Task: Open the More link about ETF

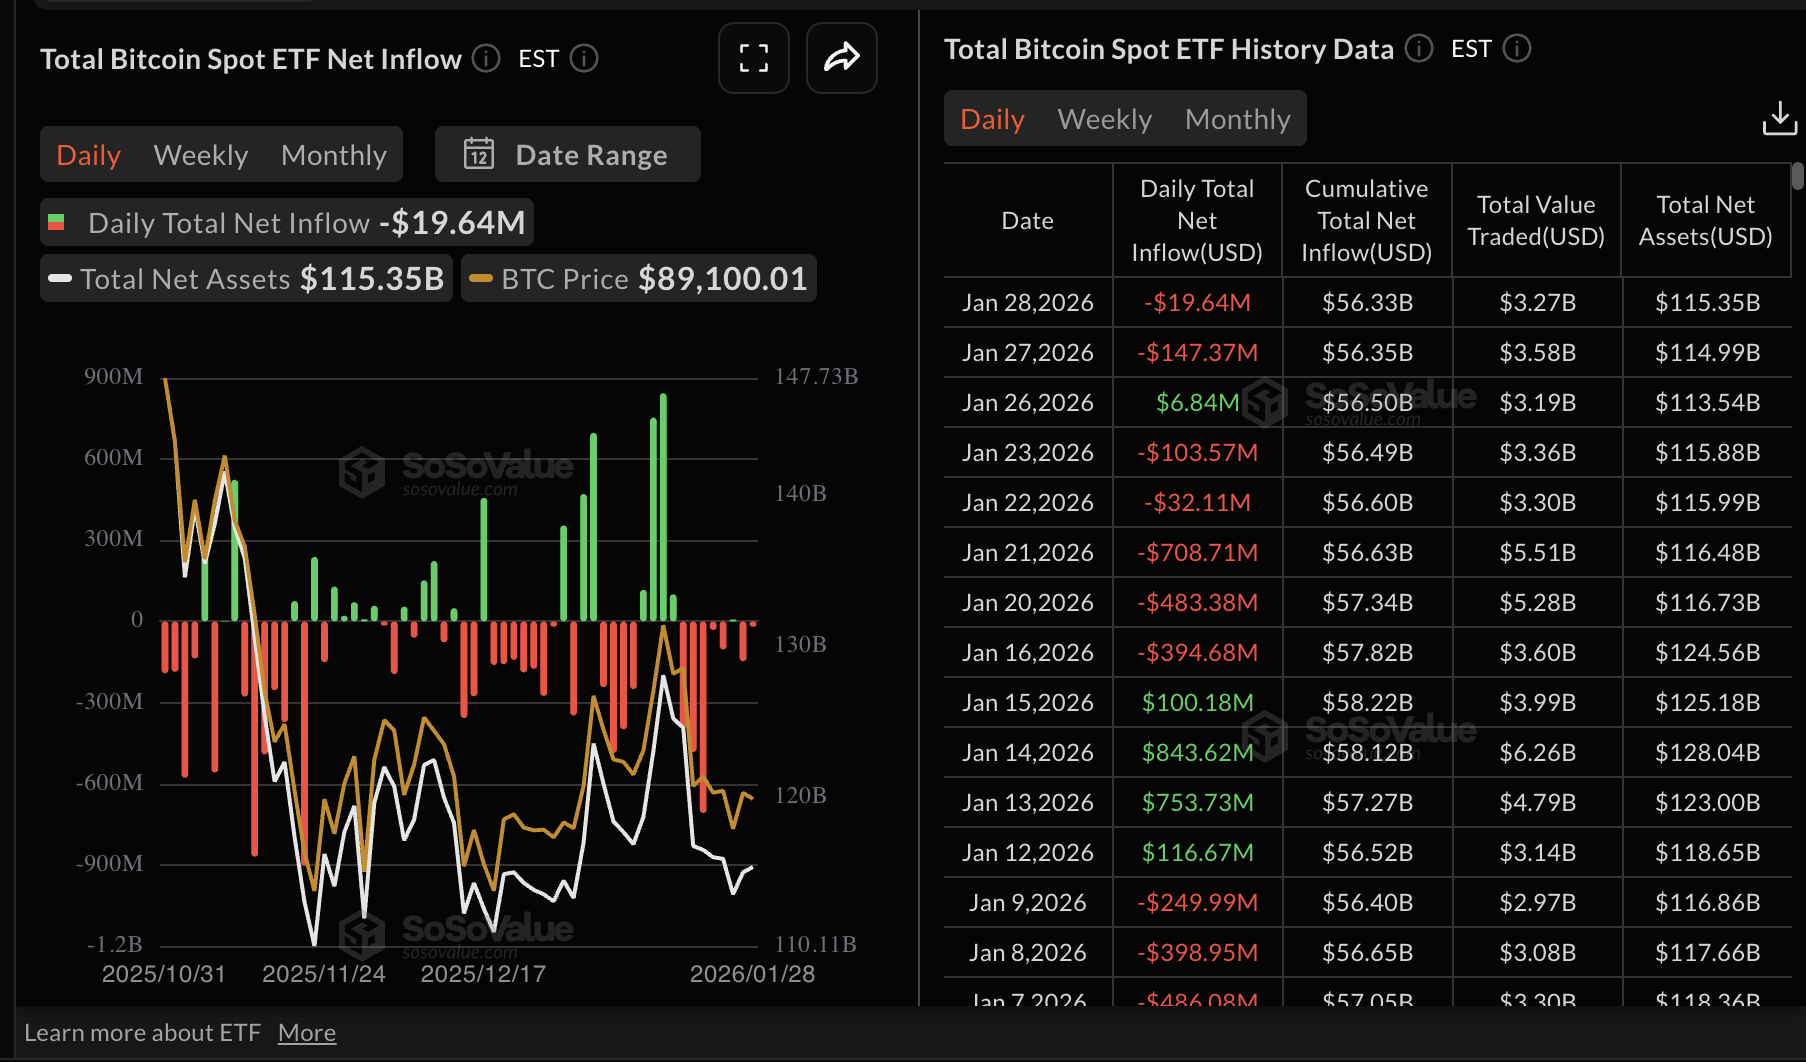Action: coord(306,1032)
